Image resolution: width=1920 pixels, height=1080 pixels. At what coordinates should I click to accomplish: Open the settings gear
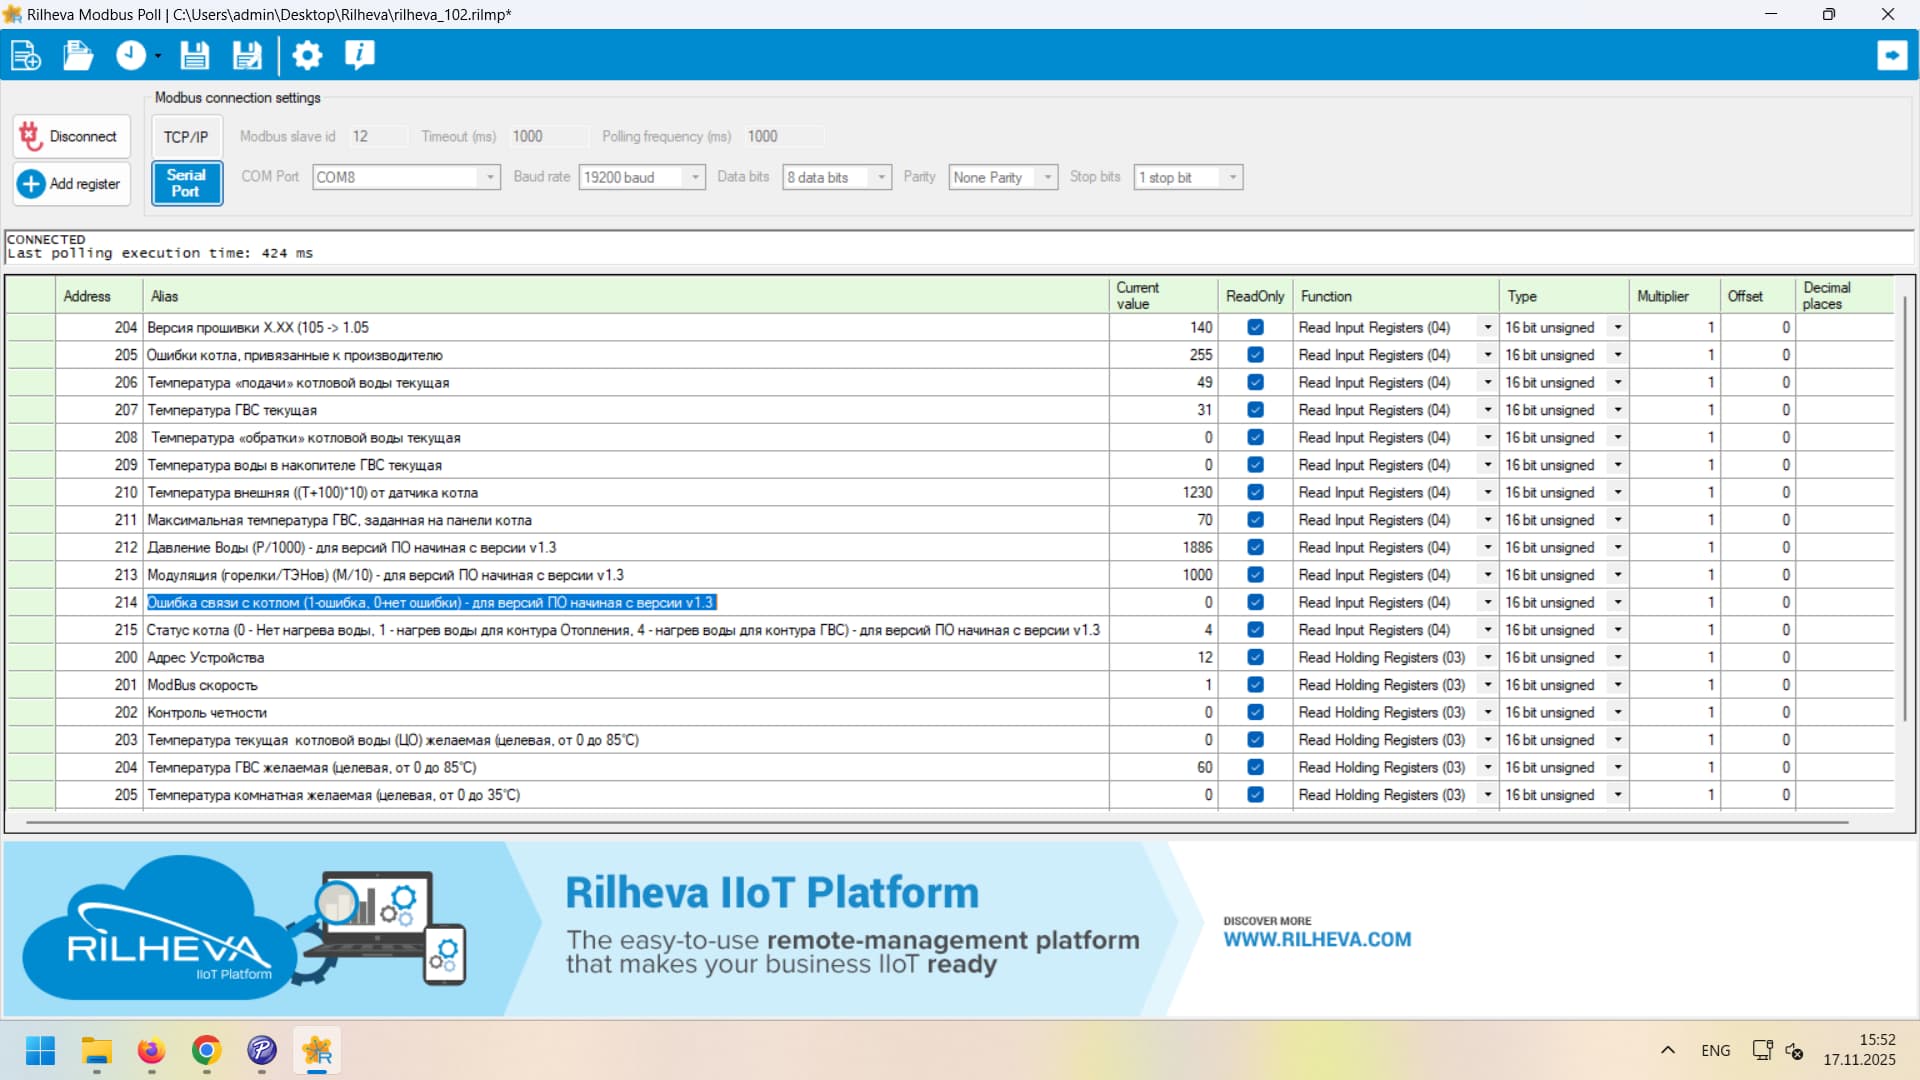(307, 55)
